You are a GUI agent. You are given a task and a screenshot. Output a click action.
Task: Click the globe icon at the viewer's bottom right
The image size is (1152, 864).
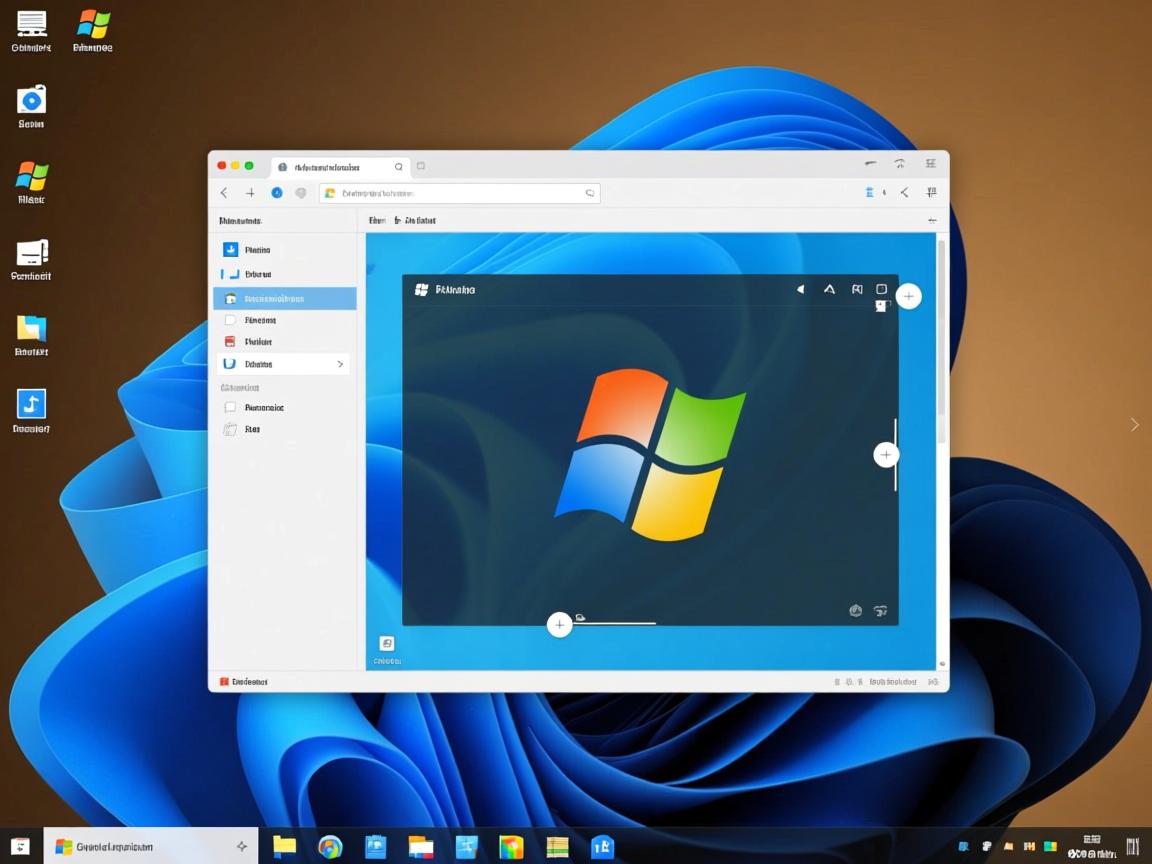pyautogui.click(x=856, y=610)
